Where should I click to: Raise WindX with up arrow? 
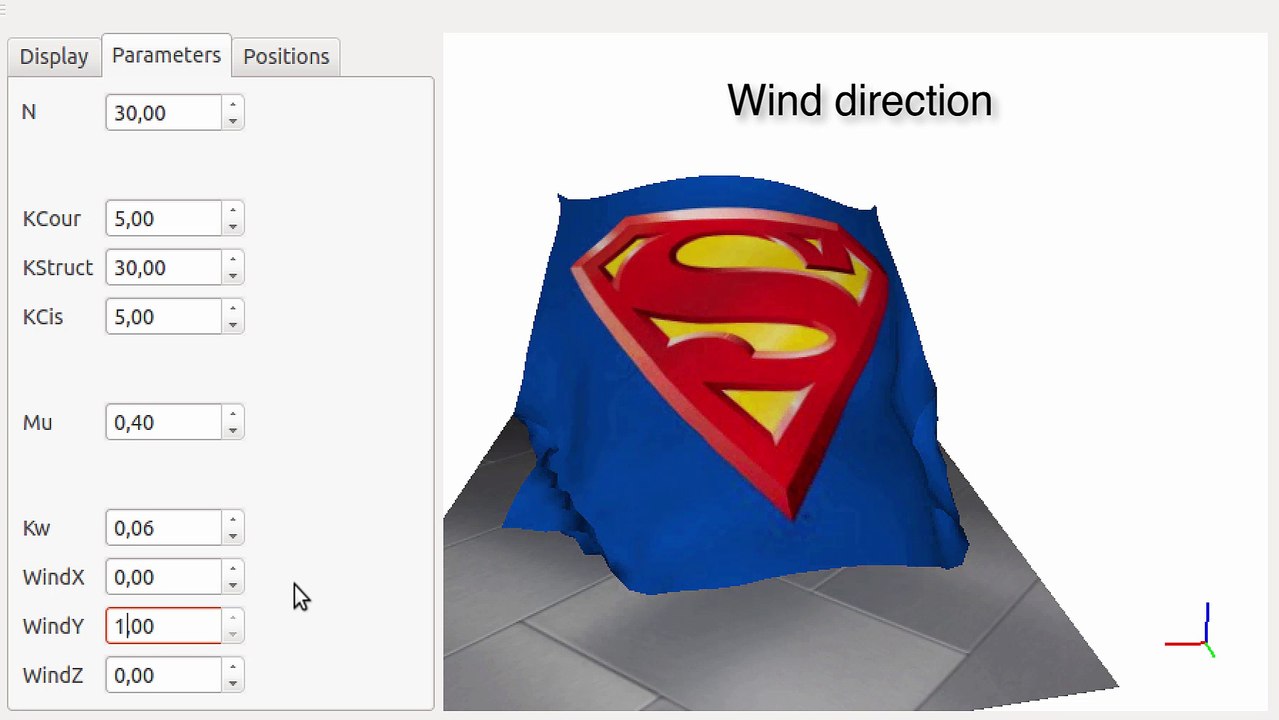[232, 568]
